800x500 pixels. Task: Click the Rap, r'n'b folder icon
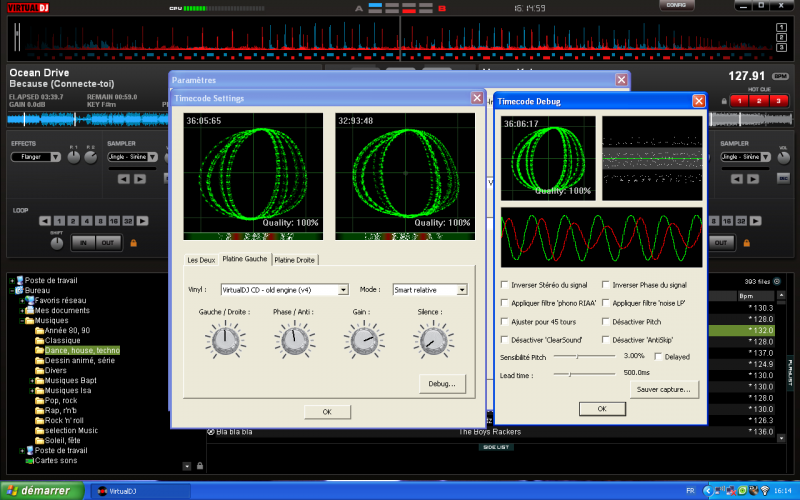click(39, 409)
